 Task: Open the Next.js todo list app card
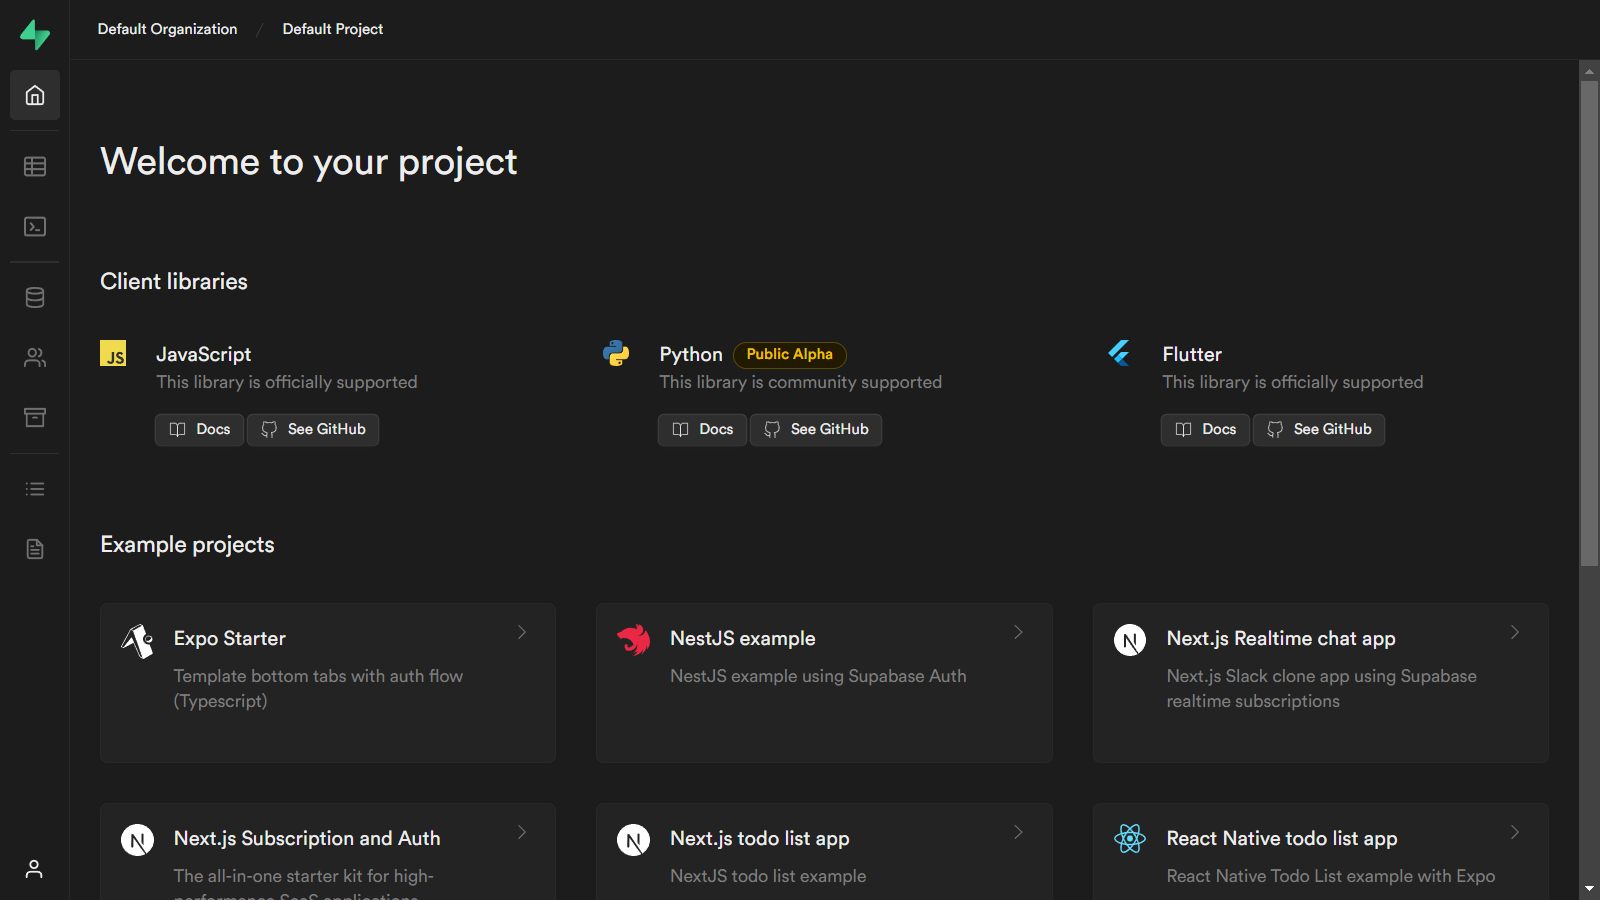coord(824,850)
